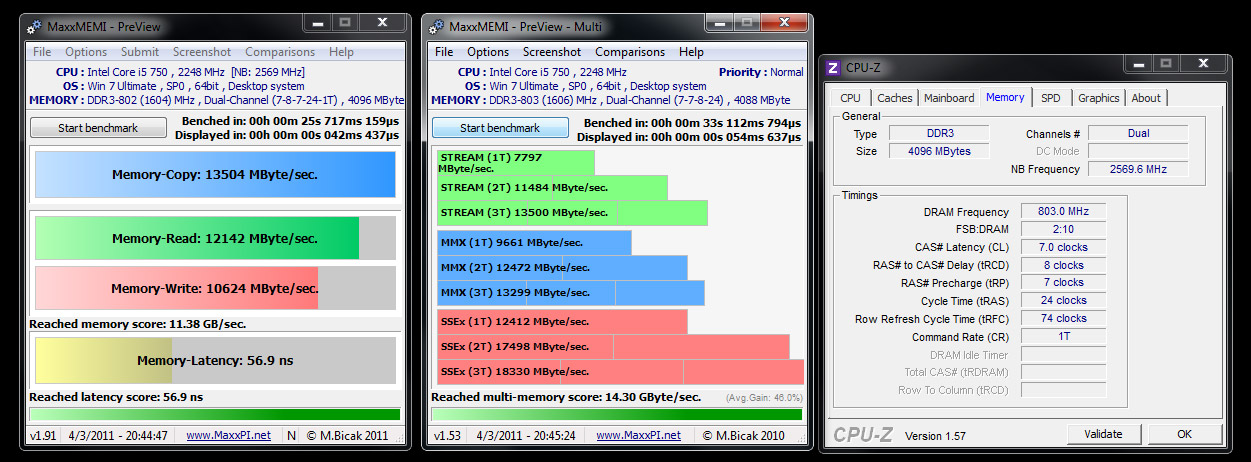Click the v1.91 status bar entry
The height and width of the screenshot is (462, 1251).
point(42,436)
